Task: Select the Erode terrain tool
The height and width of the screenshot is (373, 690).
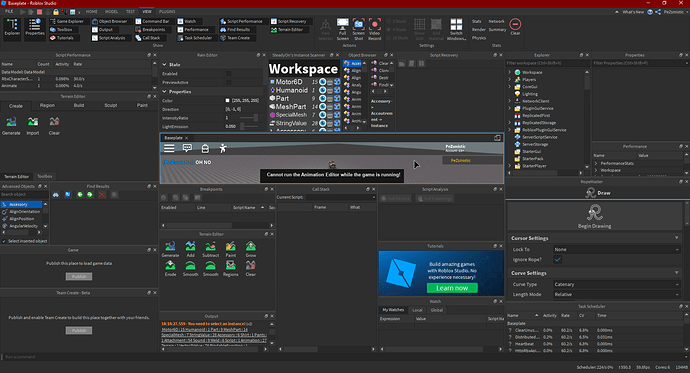Action: [x=170, y=268]
